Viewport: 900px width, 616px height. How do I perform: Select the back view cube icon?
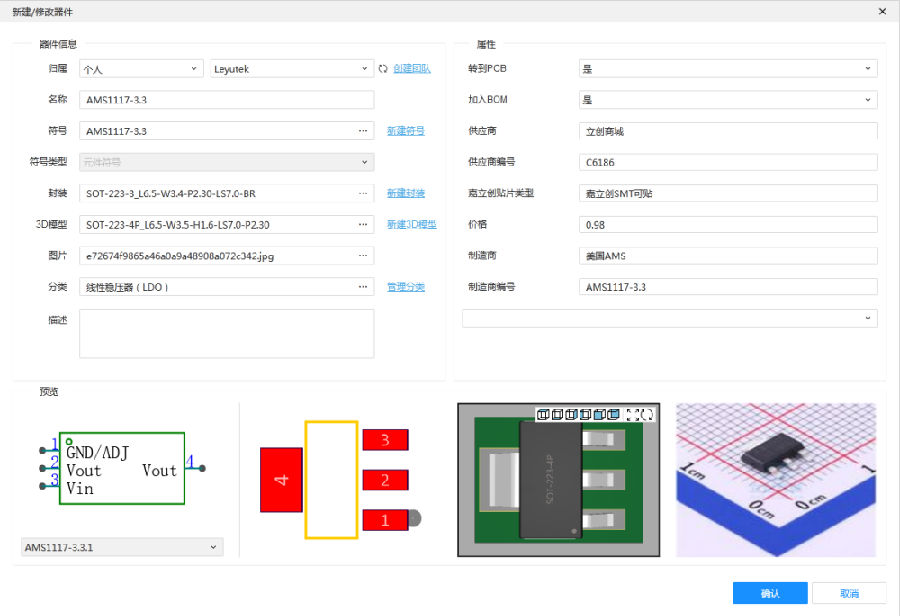click(x=613, y=414)
